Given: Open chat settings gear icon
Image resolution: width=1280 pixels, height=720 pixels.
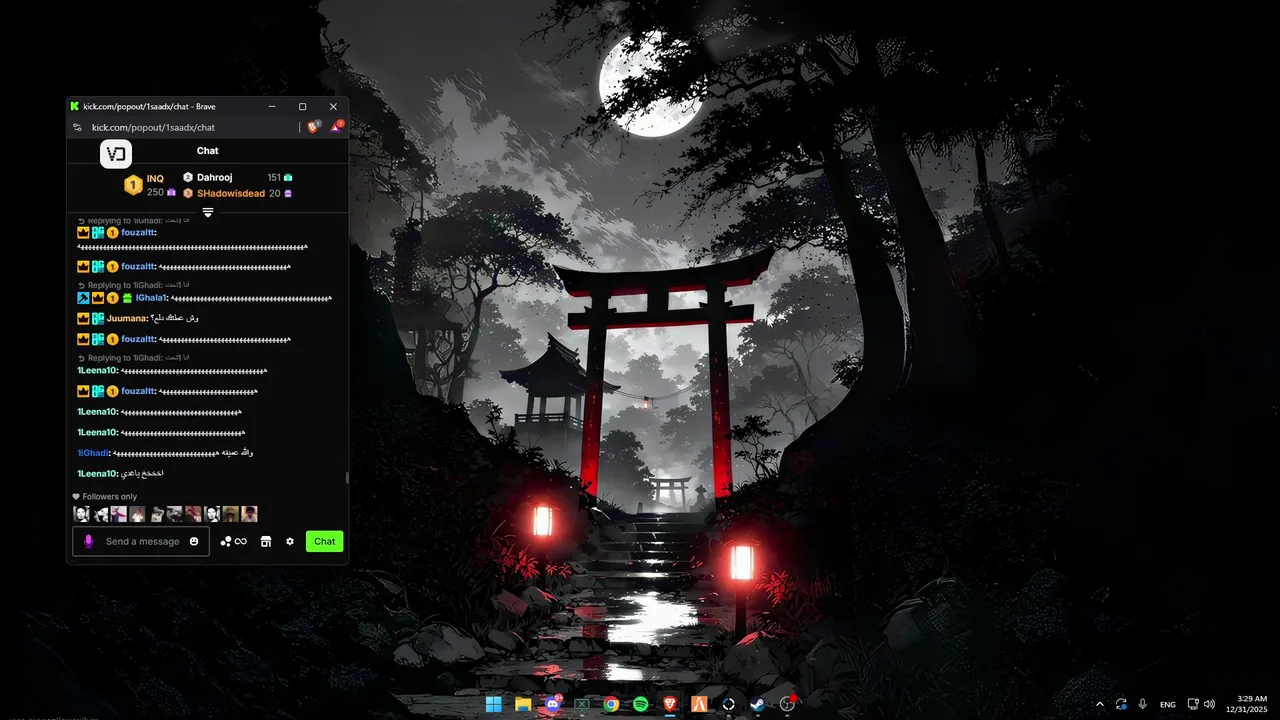Looking at the screenshot, I should (x=290, y=541).
